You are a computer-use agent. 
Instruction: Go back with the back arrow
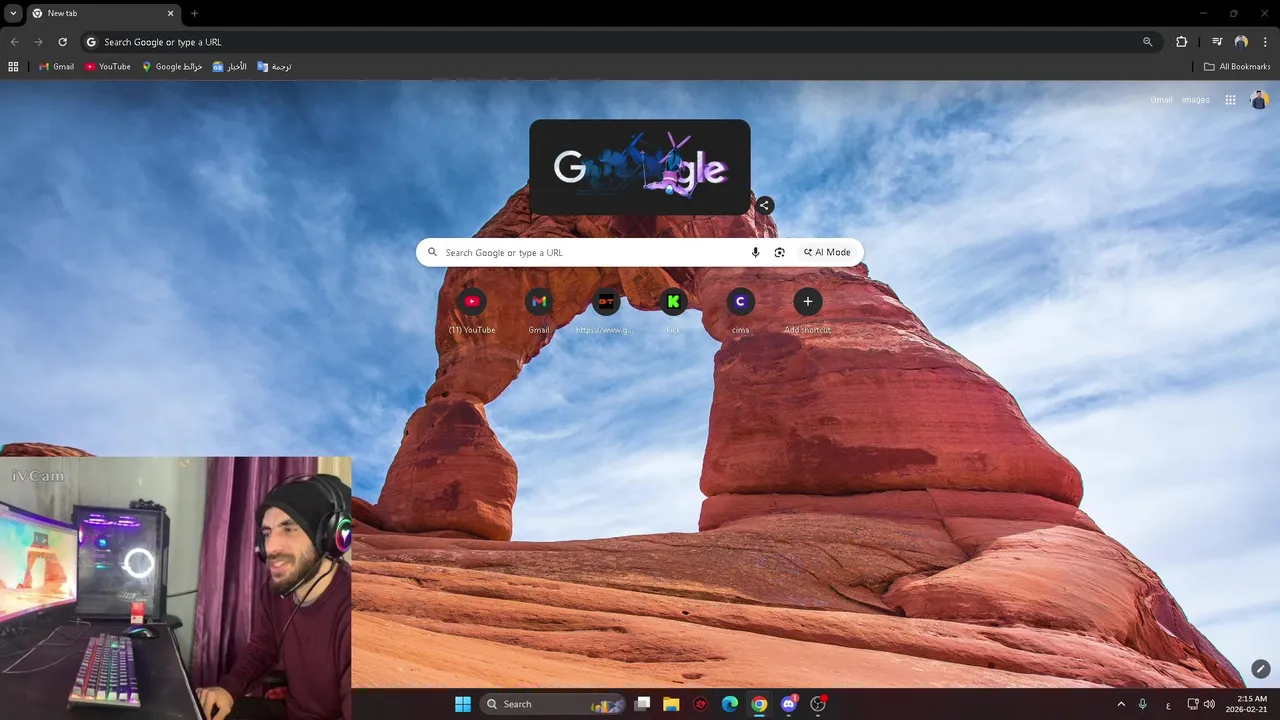coord(14,42)
